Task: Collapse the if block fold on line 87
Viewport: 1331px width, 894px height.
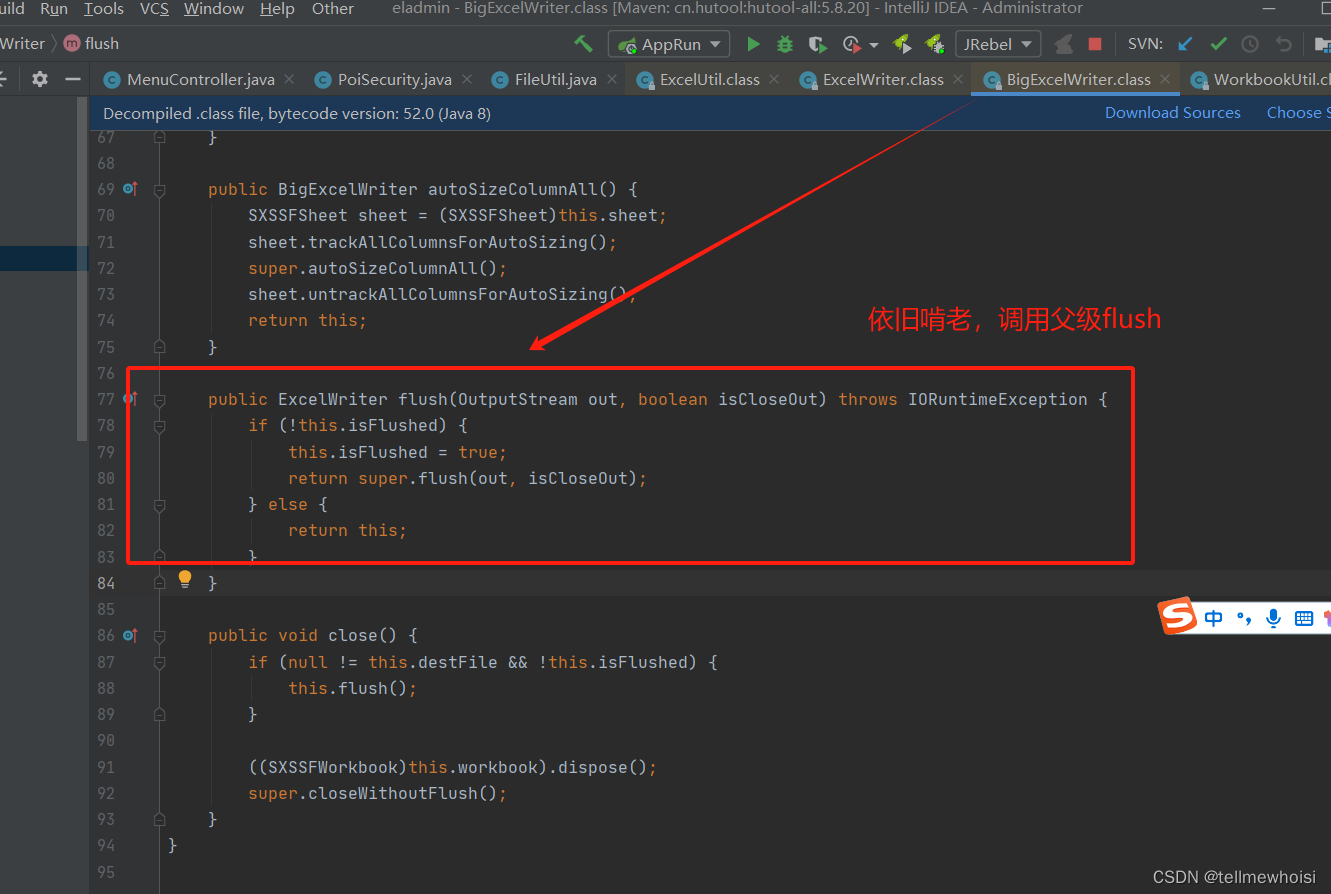Action: click(x=159, y=662)
